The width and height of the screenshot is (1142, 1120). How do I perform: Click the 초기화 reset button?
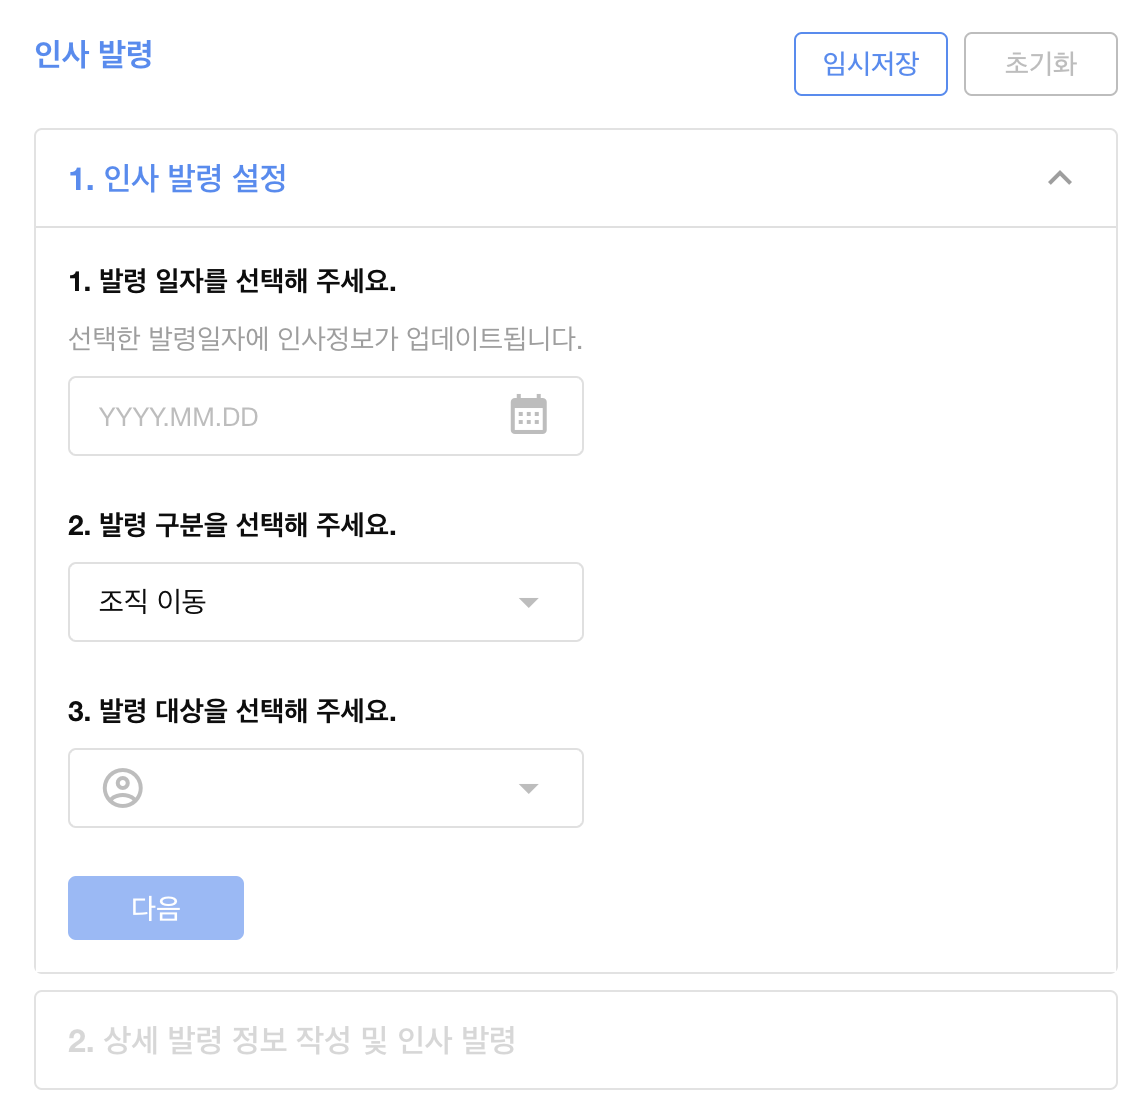[1040, 64]
